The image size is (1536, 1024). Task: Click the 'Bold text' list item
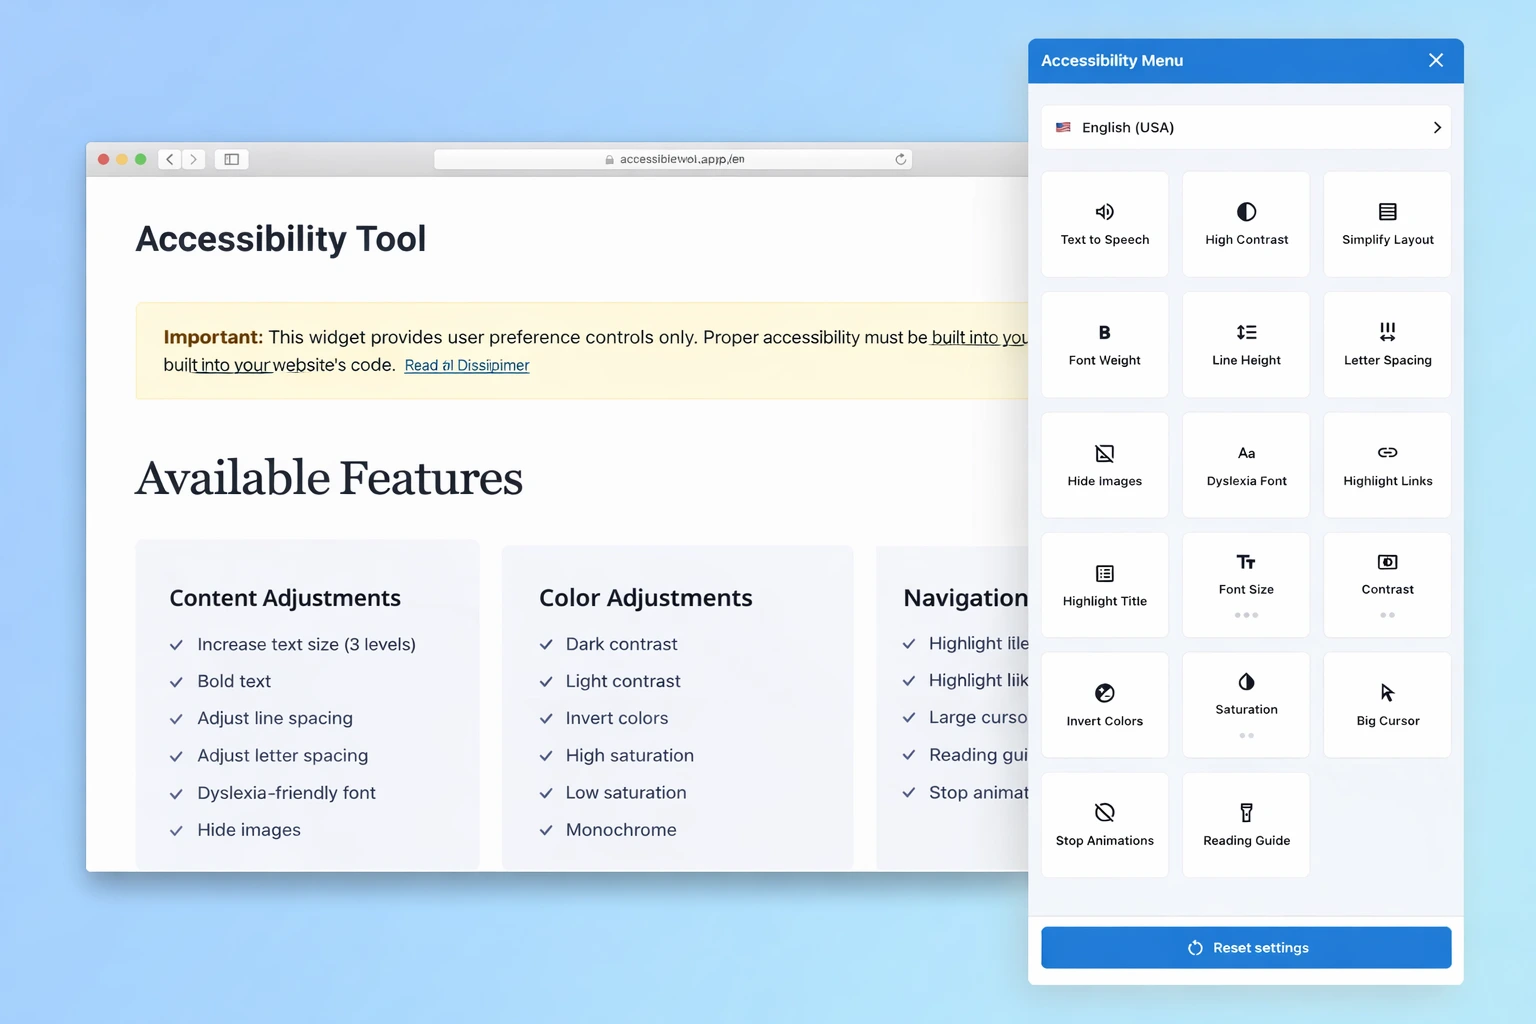[234, 681]
